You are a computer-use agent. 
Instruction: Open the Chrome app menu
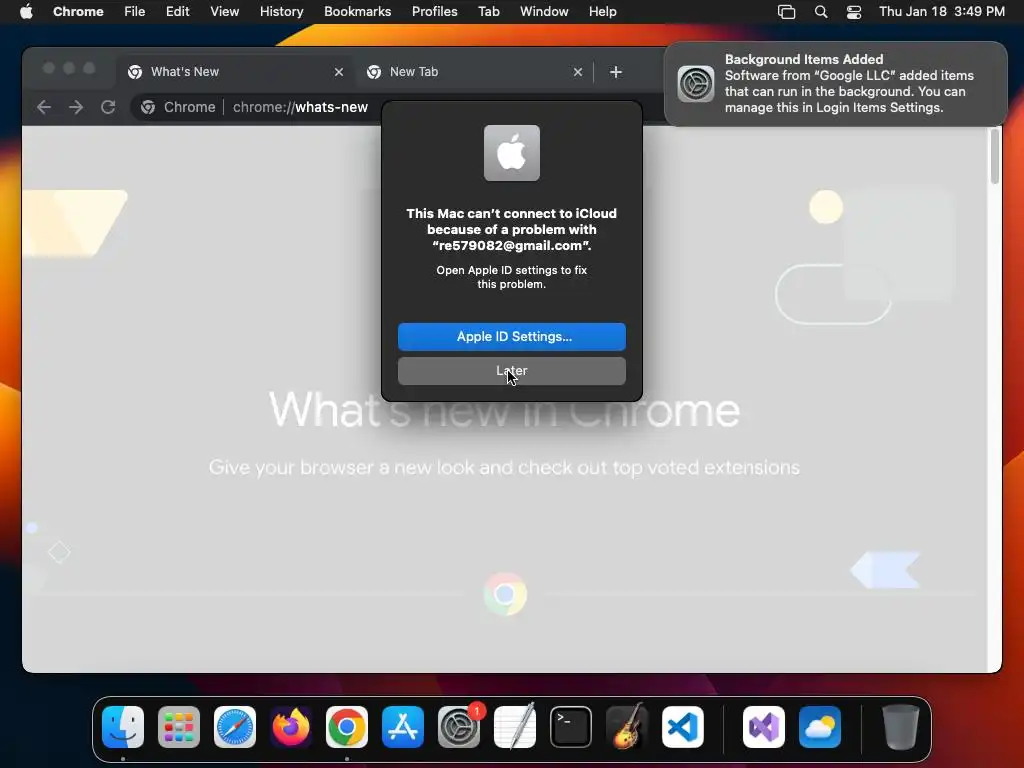(78, 12)
